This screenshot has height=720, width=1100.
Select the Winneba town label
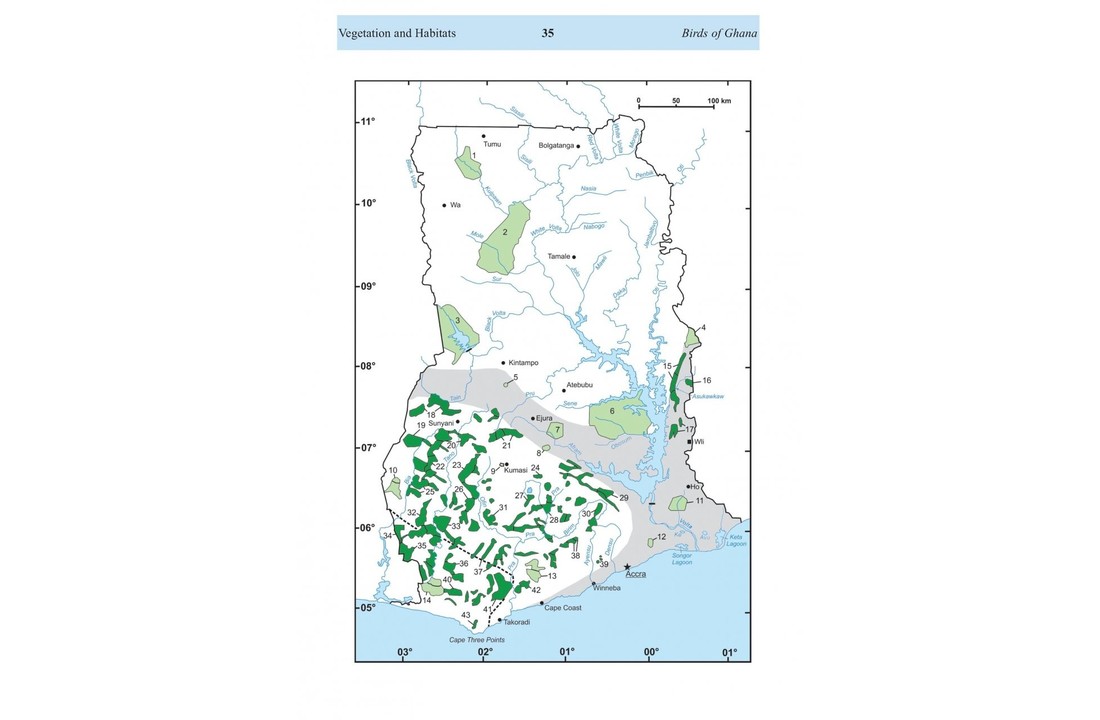click(607, 588)
